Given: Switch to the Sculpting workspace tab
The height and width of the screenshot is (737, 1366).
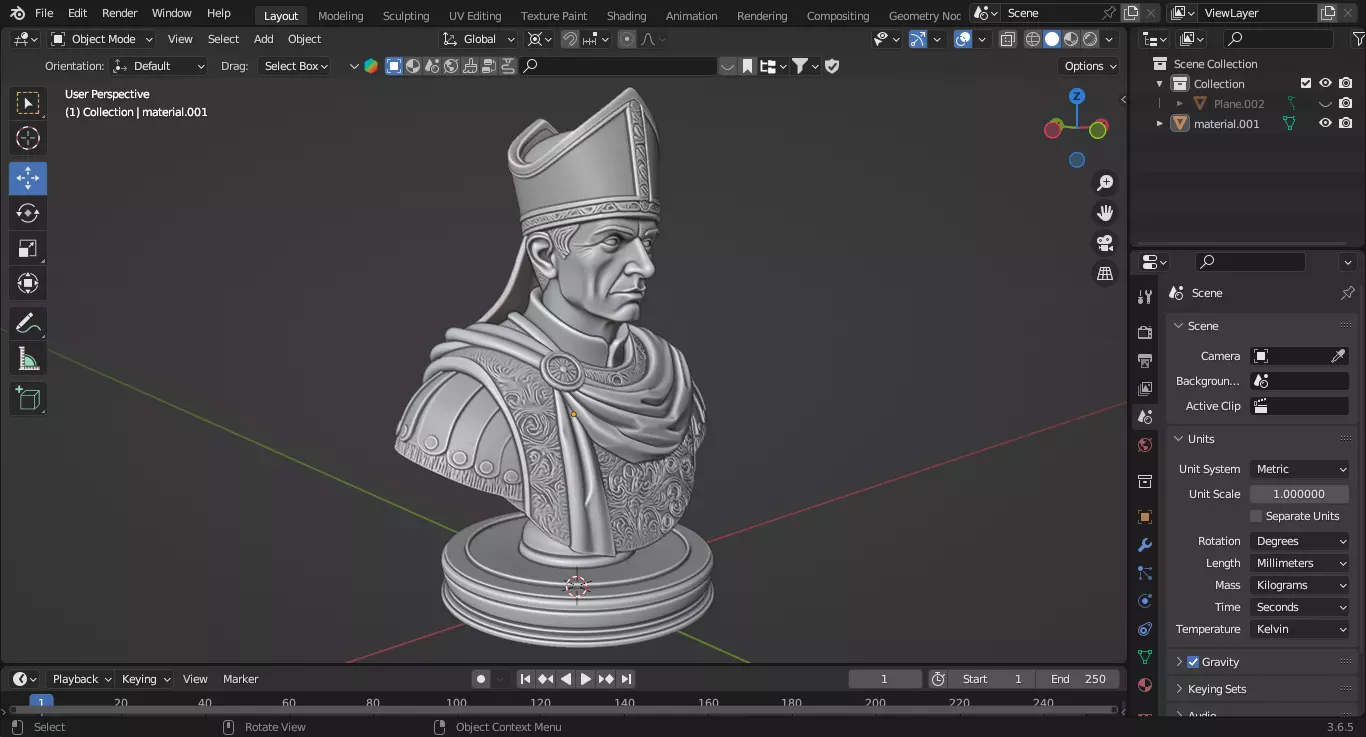Looking at the screenshot, I should point(406,15).
